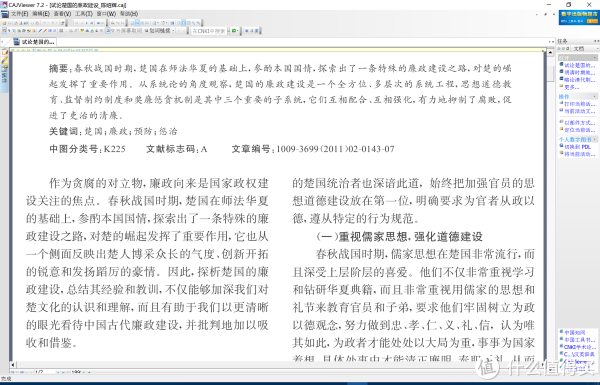The height and width of the screenshot is (385, 600).
Task: Click the 中国知网 link at bottom right
Action: (575, 333)
